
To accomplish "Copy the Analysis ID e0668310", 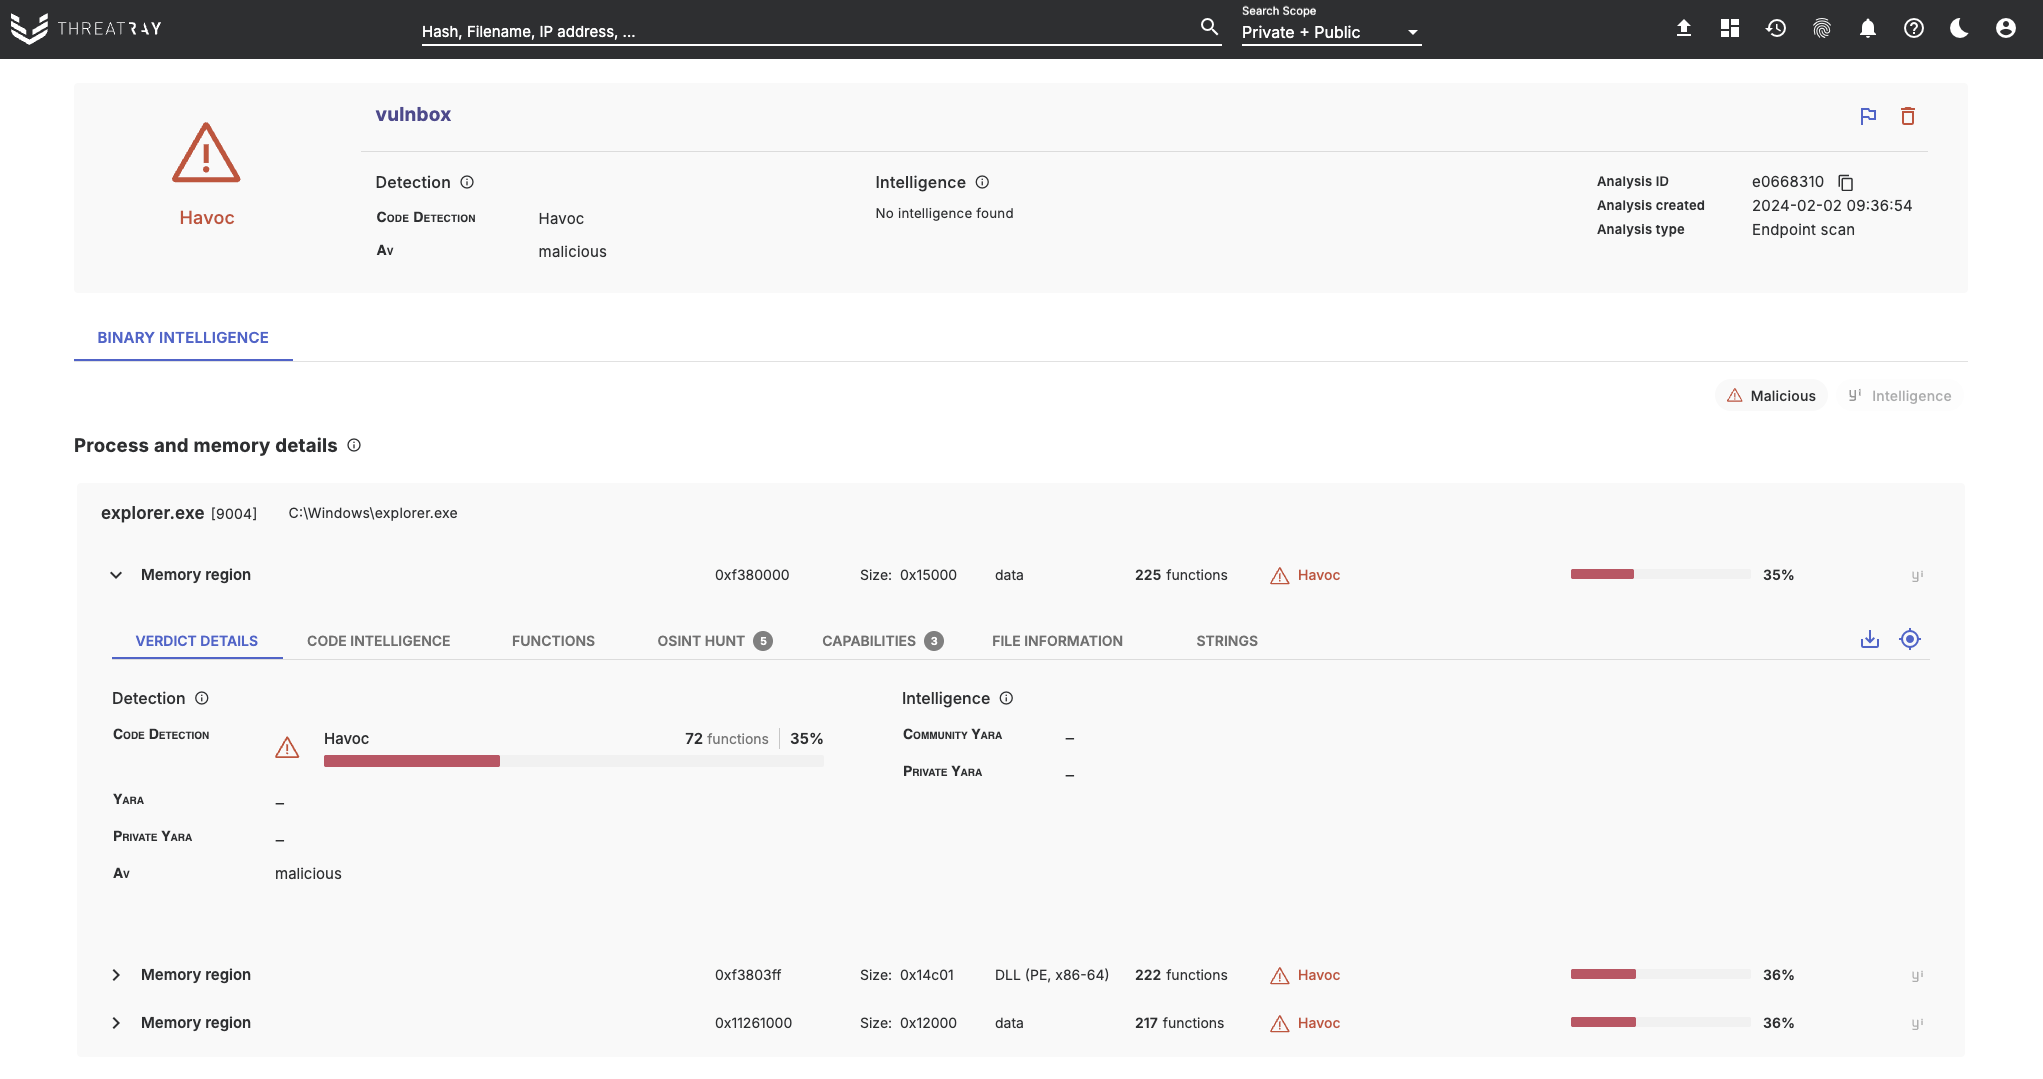I will pos(1846,182).
